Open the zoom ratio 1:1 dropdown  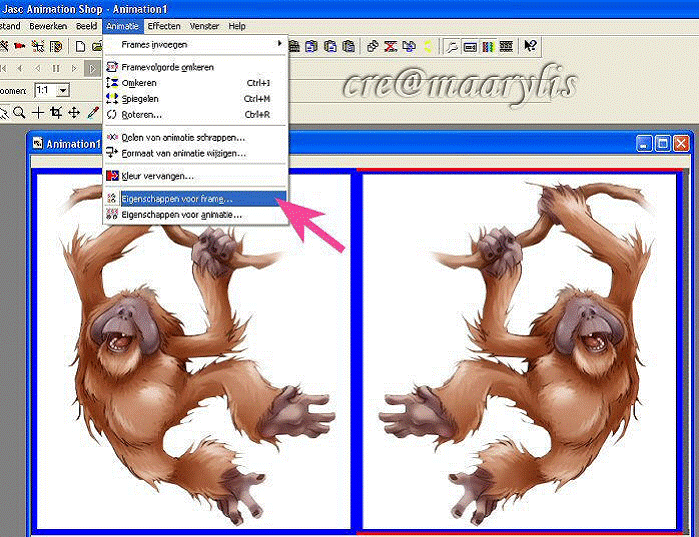click(x=63, y=90)
